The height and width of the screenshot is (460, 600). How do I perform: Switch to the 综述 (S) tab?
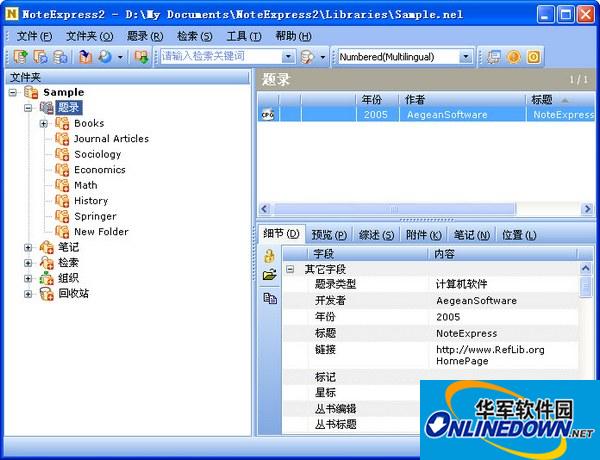pyautogui.click(x=377, y=235)
